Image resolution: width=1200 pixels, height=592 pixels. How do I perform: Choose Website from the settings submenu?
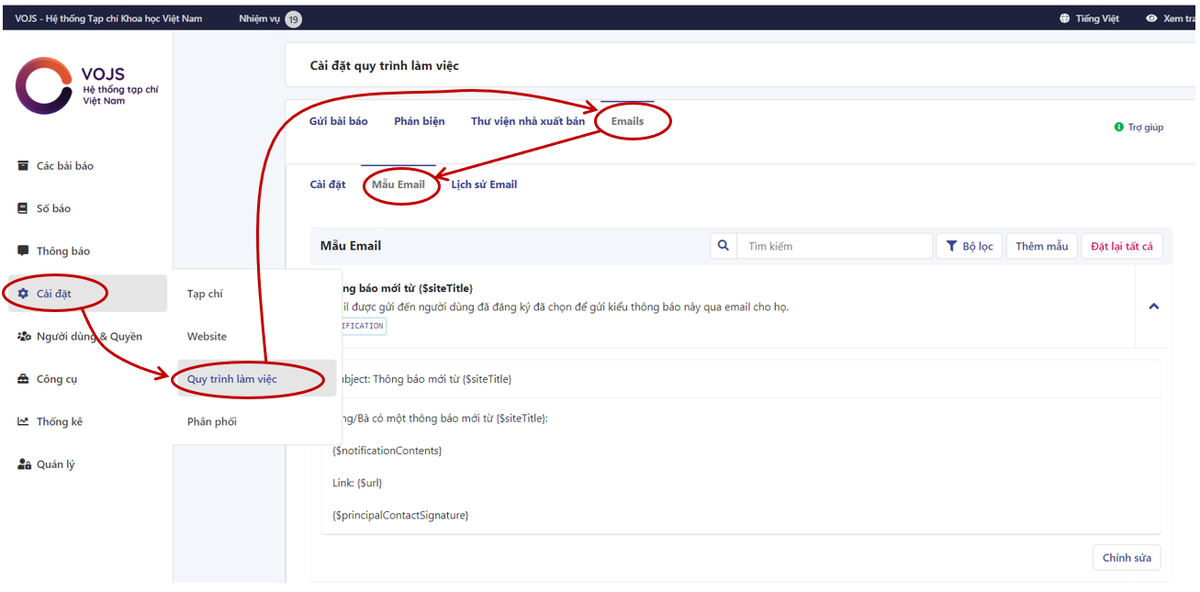coord(206,336)
